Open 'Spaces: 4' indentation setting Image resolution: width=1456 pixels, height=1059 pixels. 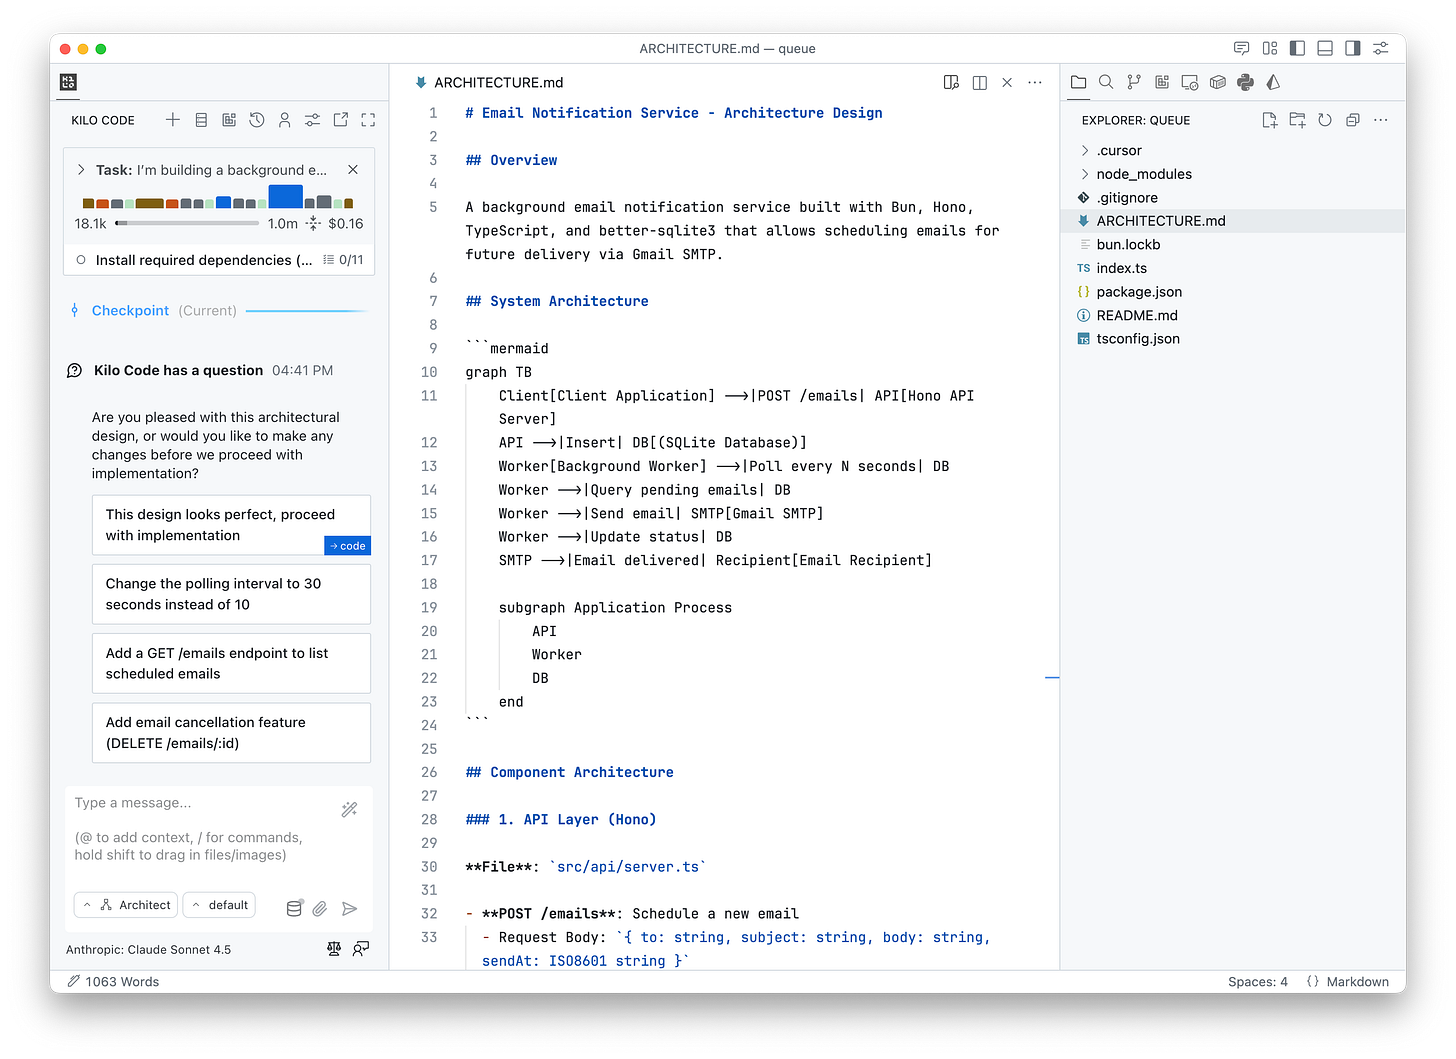click(1258, 982)
